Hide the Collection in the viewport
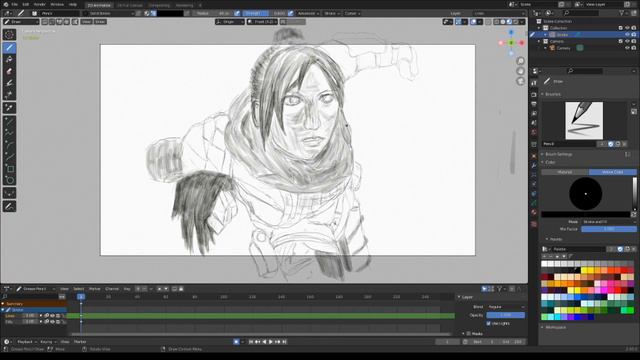The width and height of the screenshot is (640, 360). (627, 28)
